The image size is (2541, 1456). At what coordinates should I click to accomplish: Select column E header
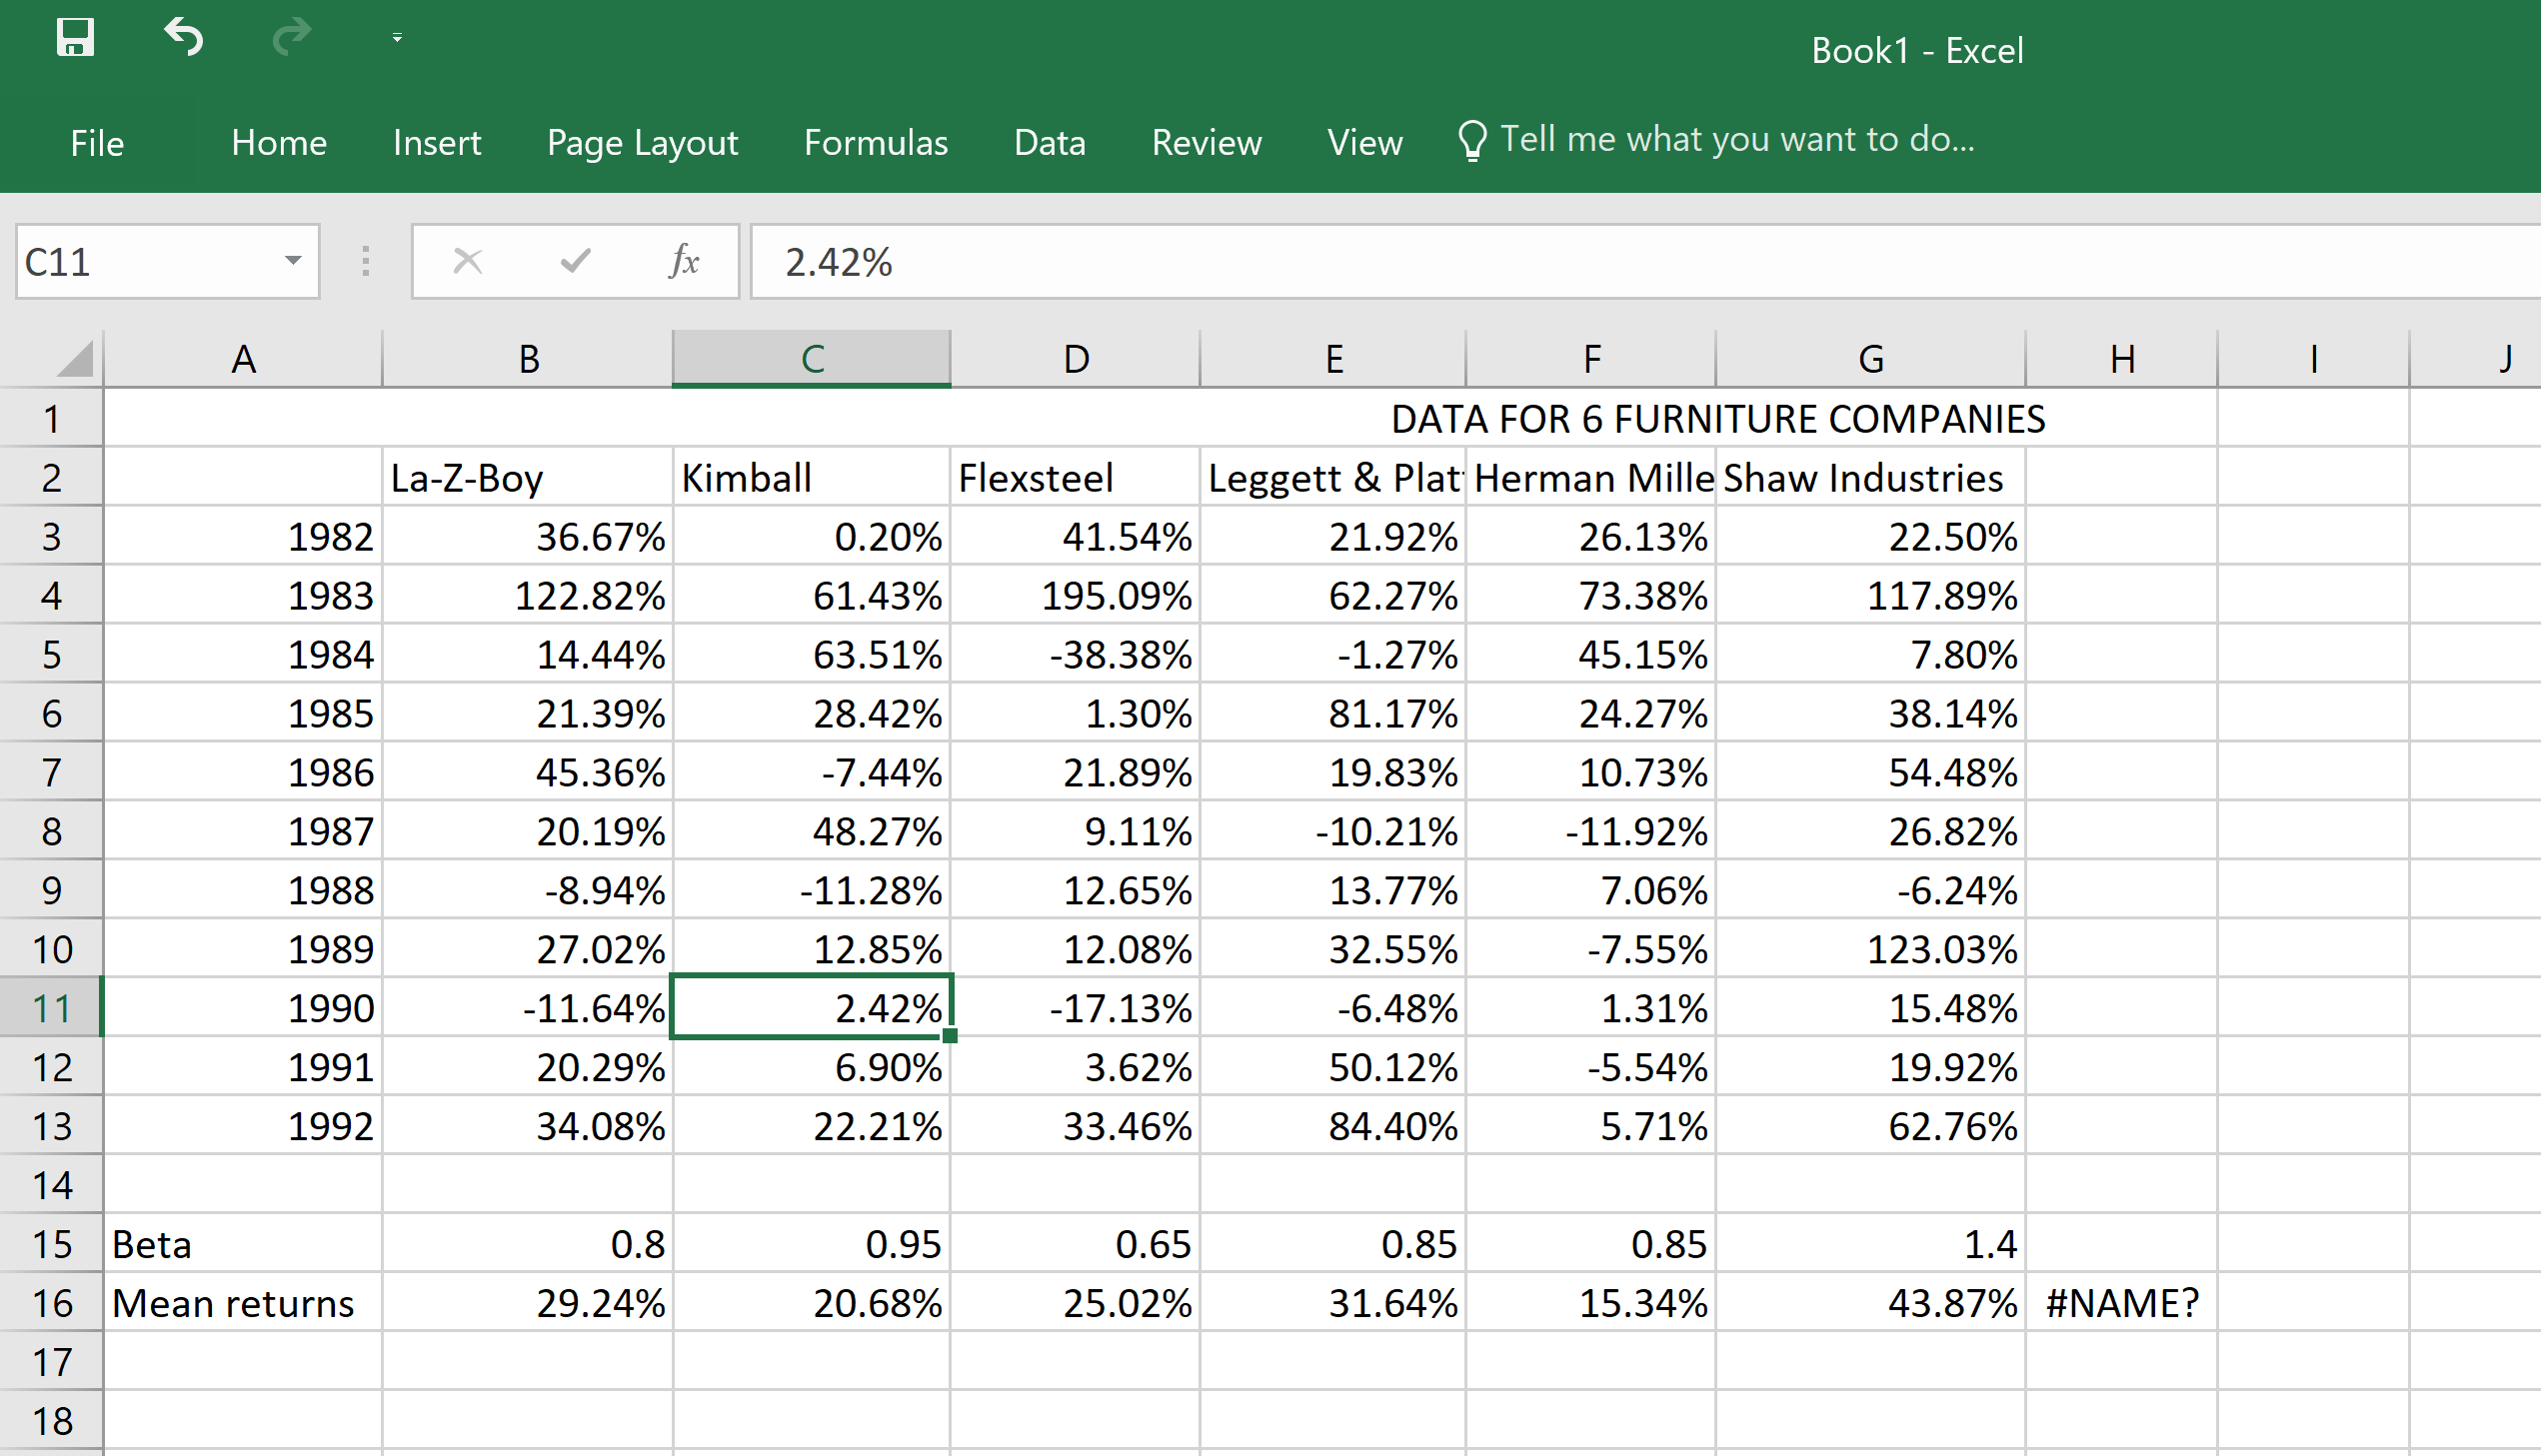click(1334, 359)
